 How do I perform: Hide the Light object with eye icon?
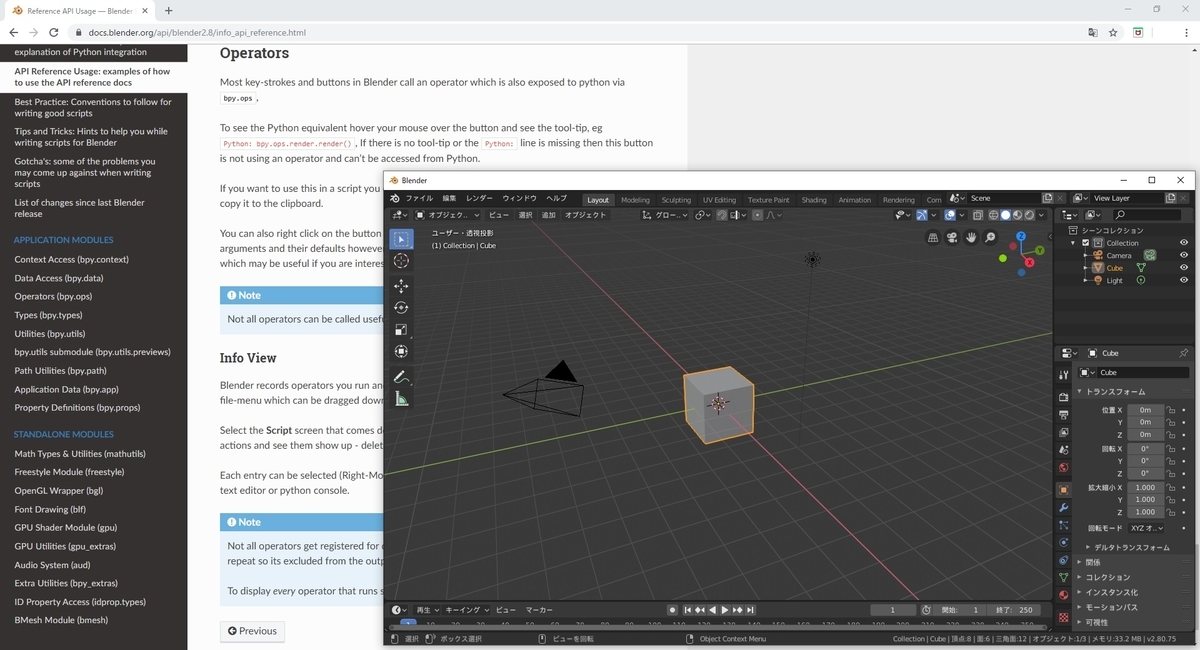point(1184,281)
